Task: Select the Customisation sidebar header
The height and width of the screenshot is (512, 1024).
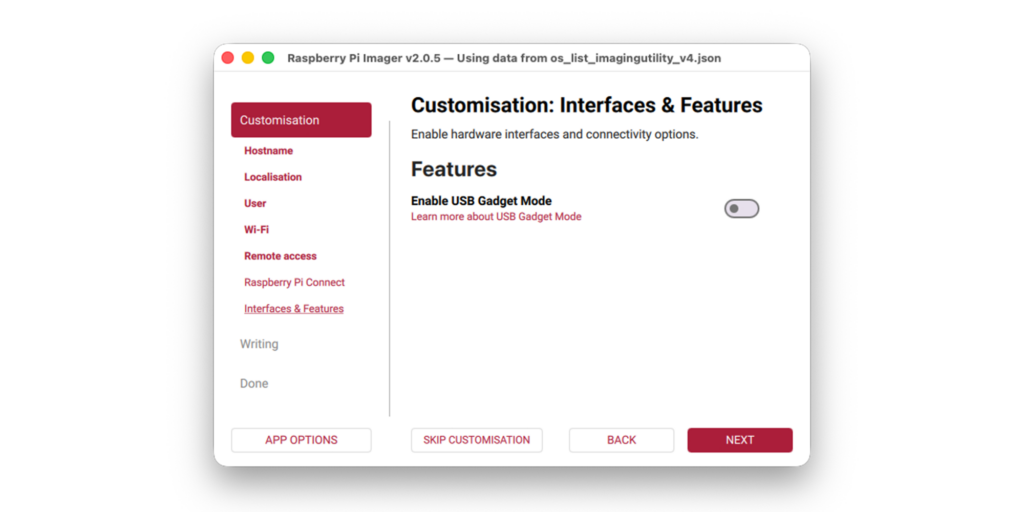Action: 301,120
